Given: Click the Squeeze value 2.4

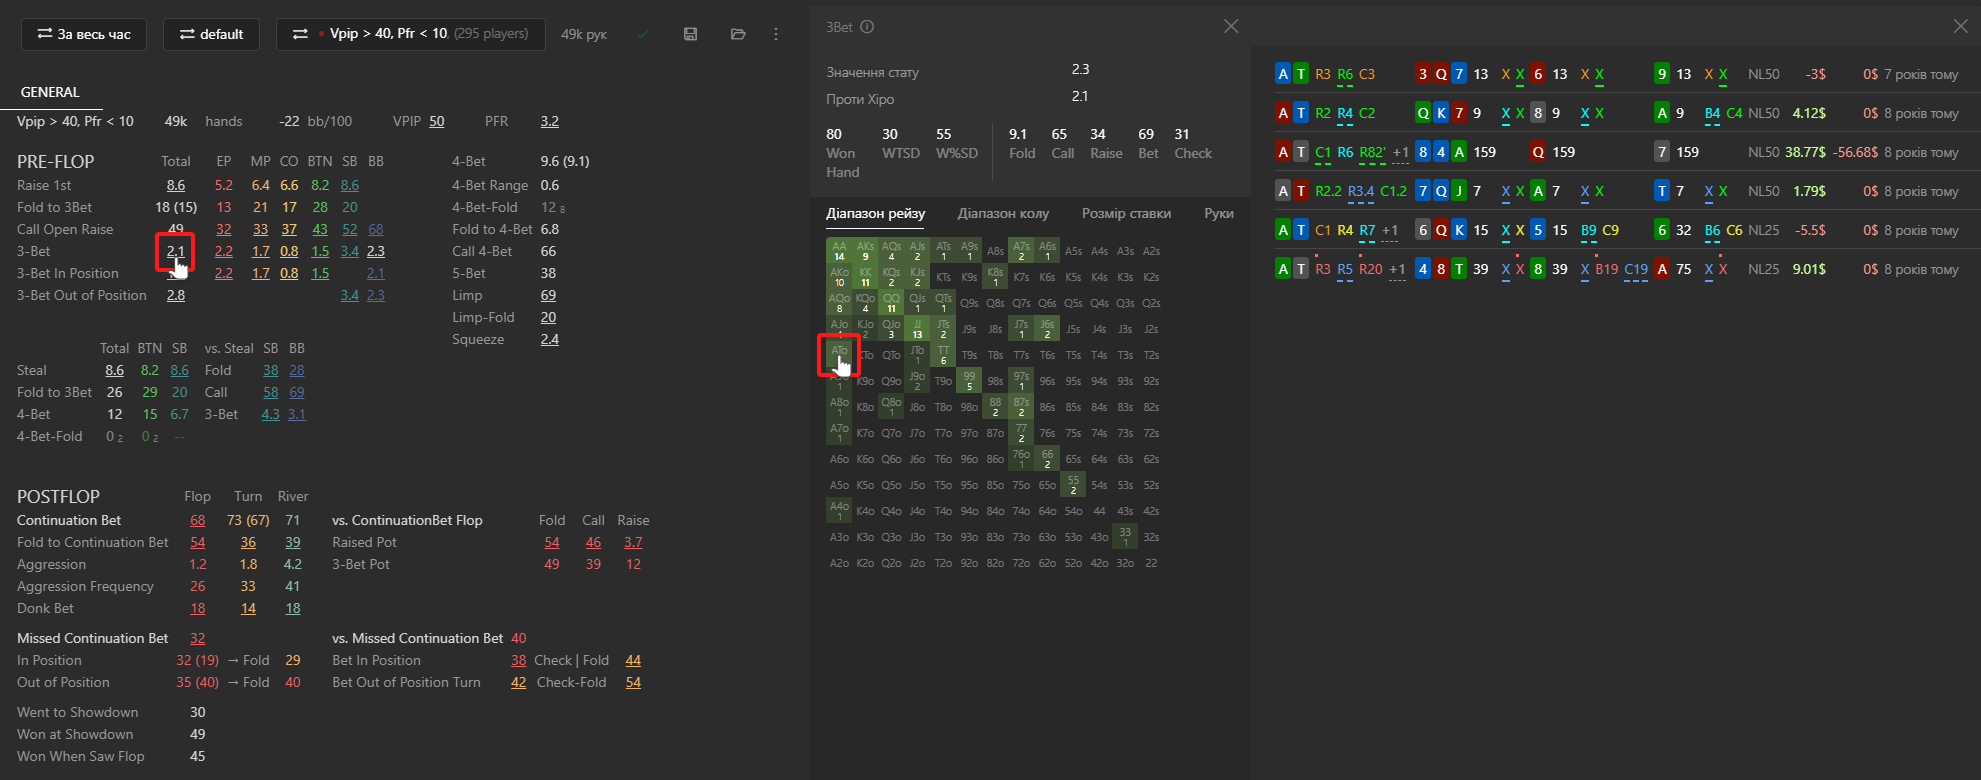Looking at the screenshot, I should coord(550,339).
